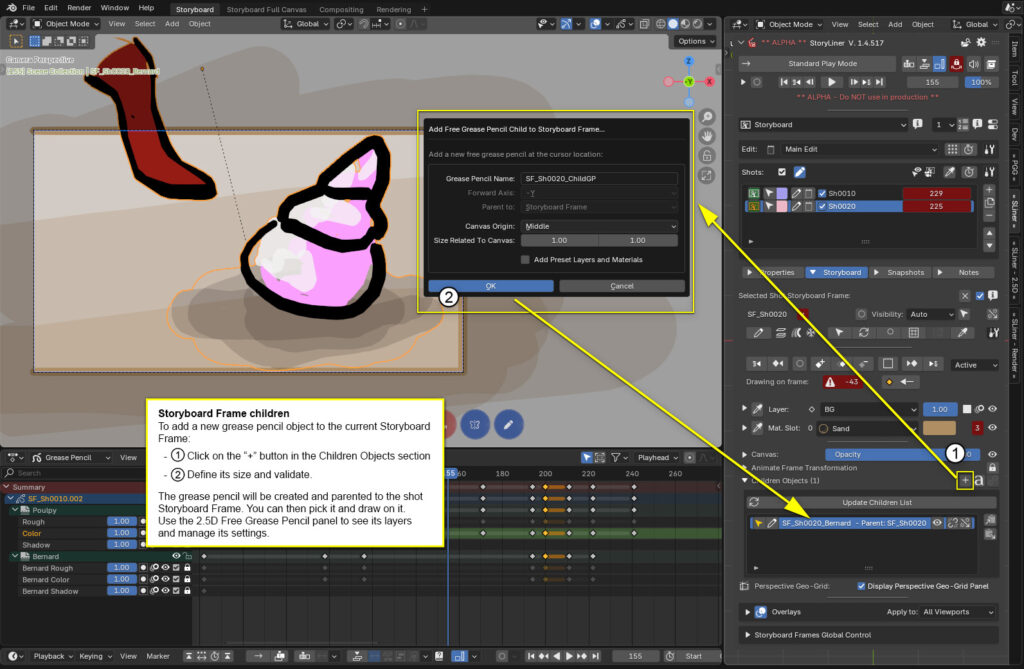
Task: Click the viewport Options button
Action: (x=696, y=41)
